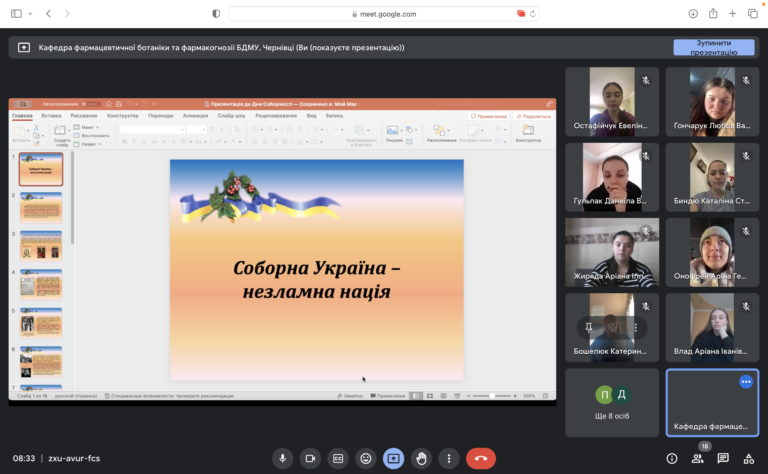
Task: Hang up with red leave call button
Action: tap(481, 458)
